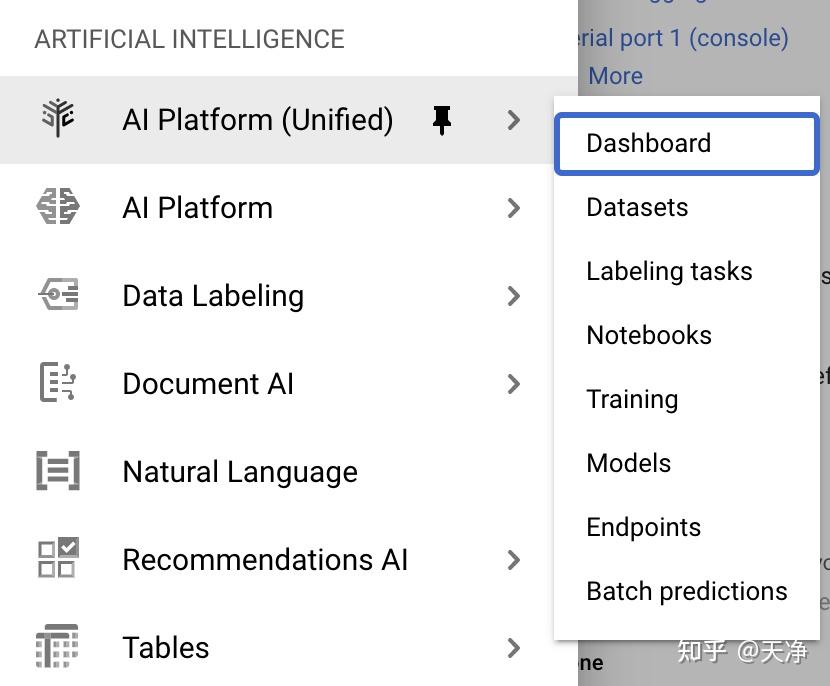Screen dimensions: 830x686
Task: Select the Data Labeling tag icon
Action: click(57, 295)
